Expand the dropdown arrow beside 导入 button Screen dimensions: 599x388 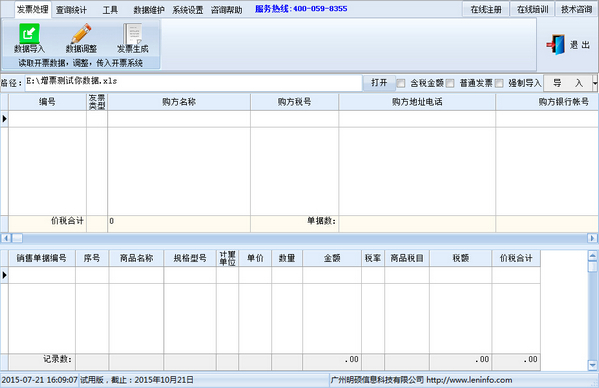click(x=595, y=83)
